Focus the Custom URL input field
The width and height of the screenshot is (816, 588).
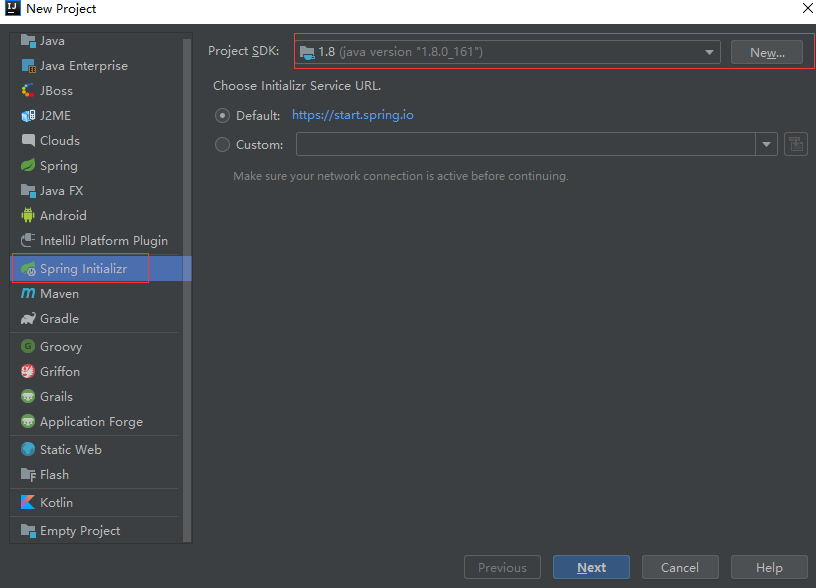pyautogui.click(x=526, y=144)
